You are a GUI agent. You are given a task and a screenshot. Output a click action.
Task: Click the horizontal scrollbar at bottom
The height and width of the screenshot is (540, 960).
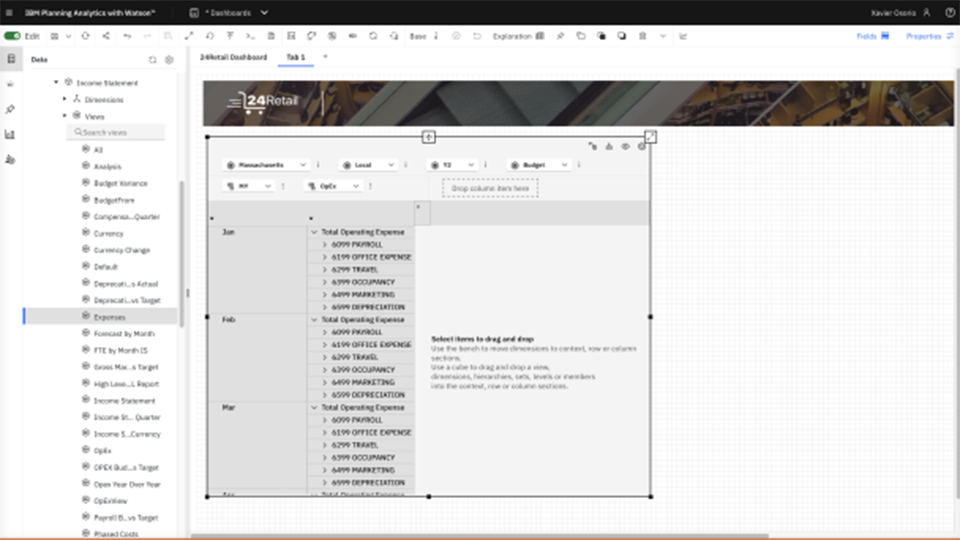(x=479, y=536)
